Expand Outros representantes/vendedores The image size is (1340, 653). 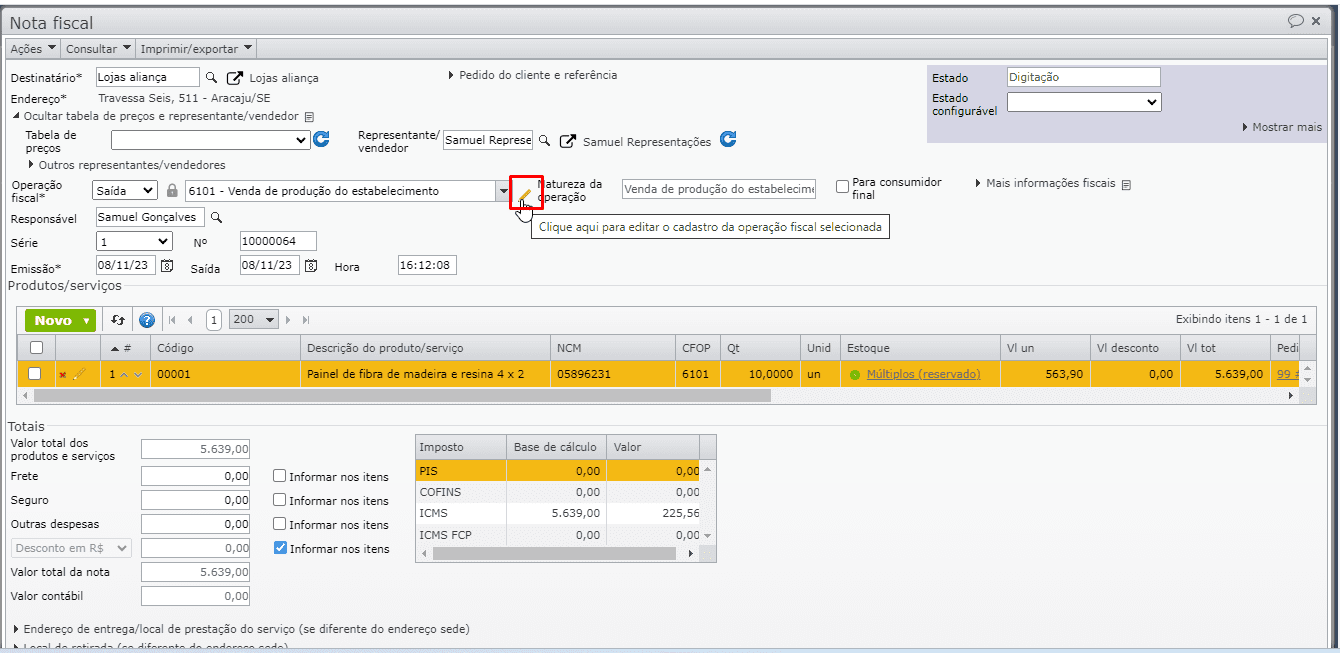tap(126, 165)
